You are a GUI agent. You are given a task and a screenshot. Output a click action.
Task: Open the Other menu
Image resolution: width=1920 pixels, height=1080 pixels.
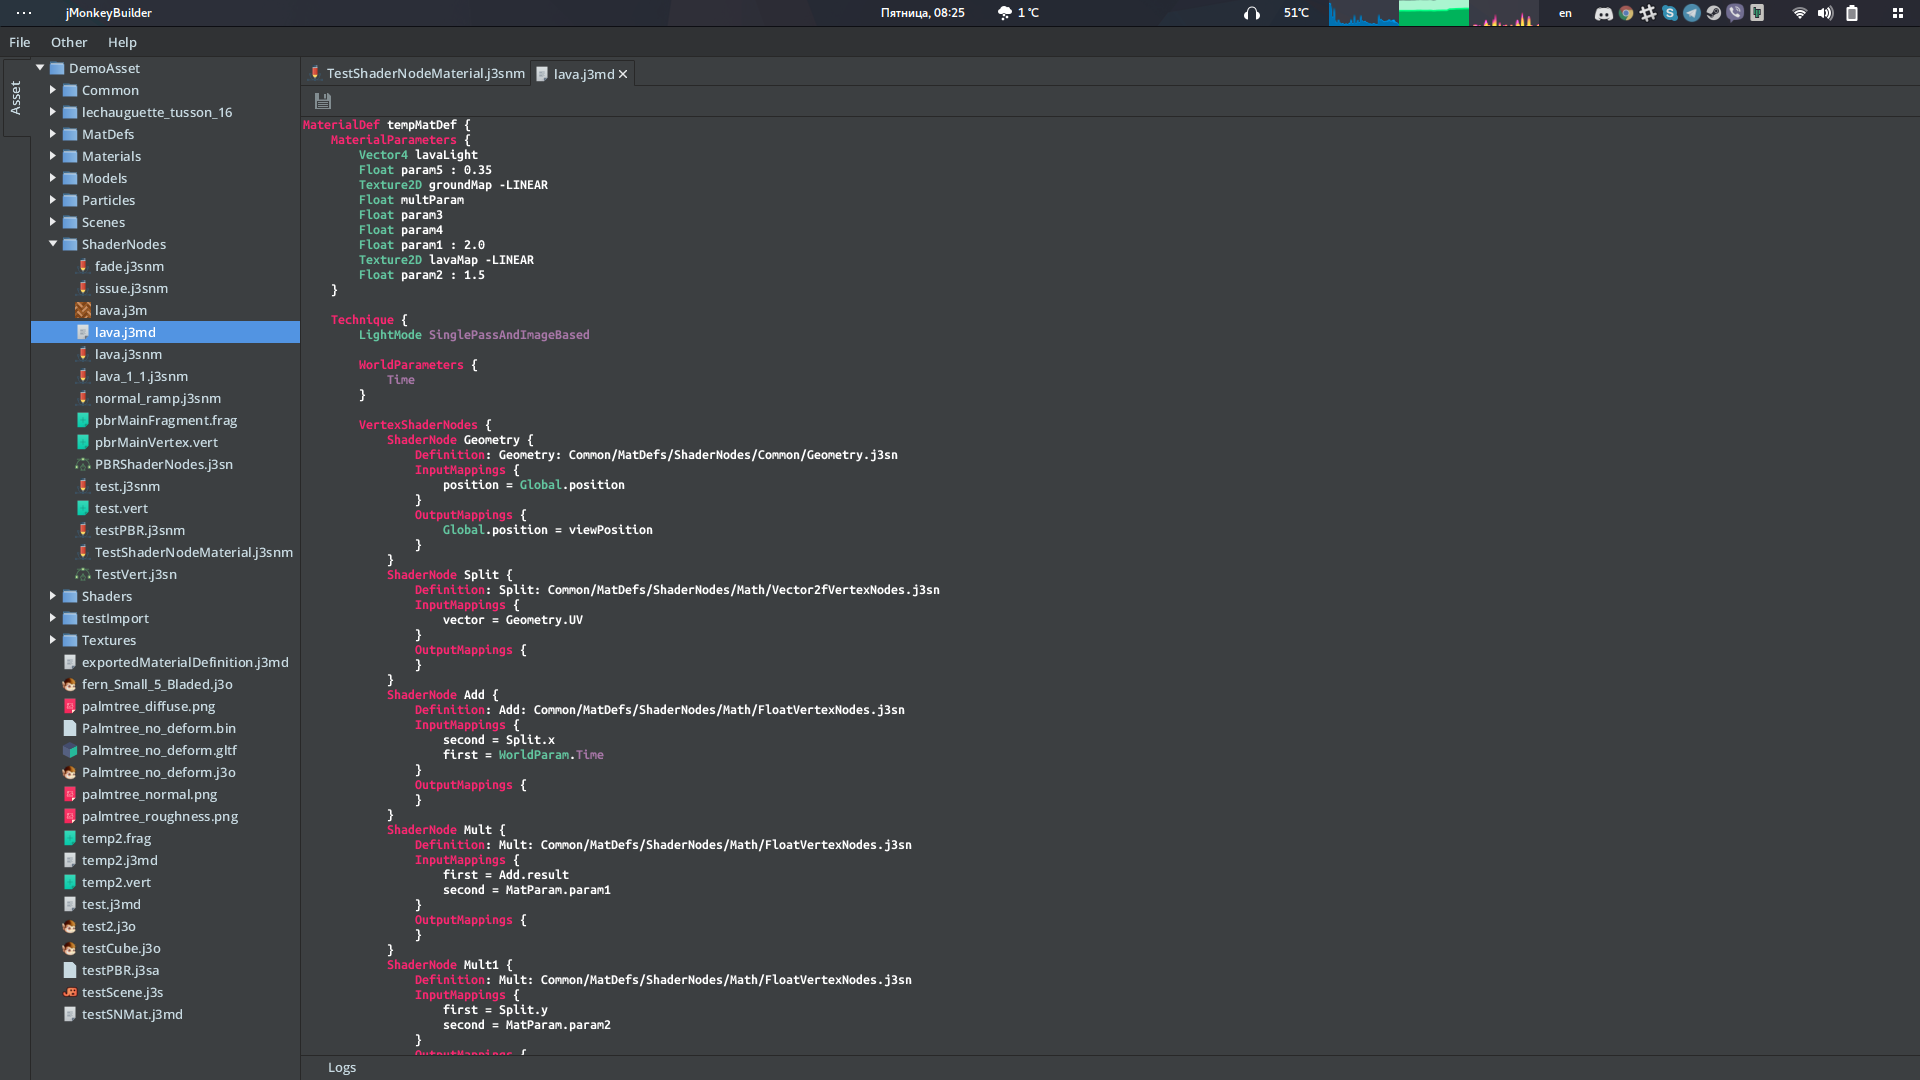tap(67, 42)
